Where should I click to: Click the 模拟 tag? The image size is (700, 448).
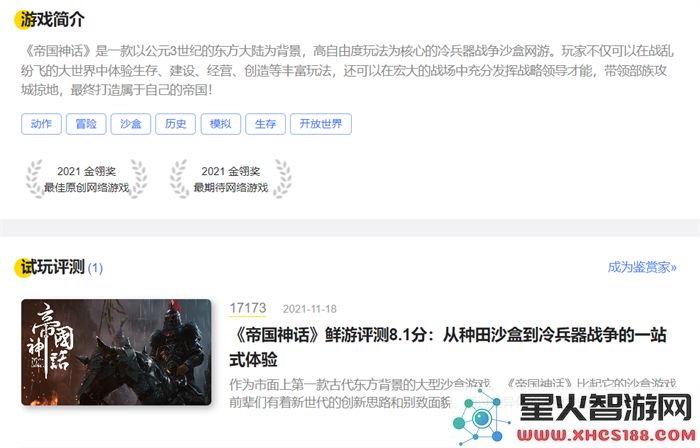point(221,124)
